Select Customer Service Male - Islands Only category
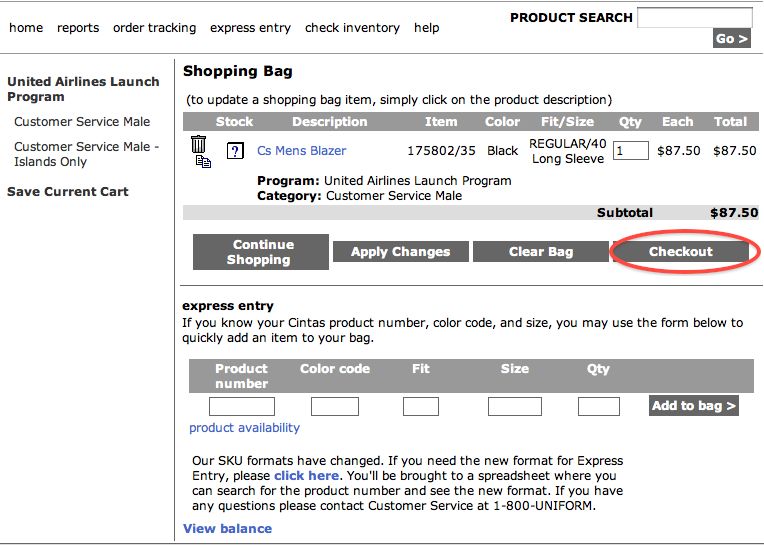This screenshot has height=545, width=764. tap(86, 154)
